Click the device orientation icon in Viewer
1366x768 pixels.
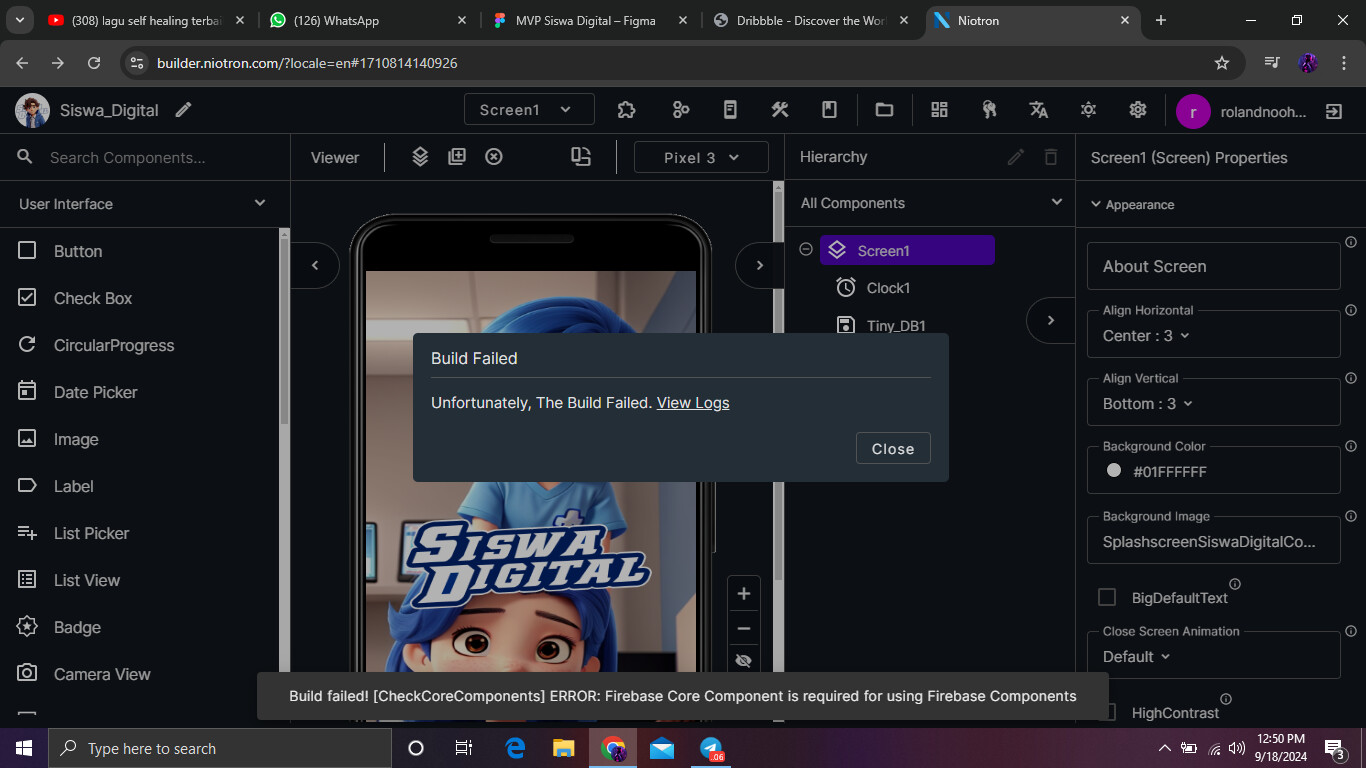581,157
